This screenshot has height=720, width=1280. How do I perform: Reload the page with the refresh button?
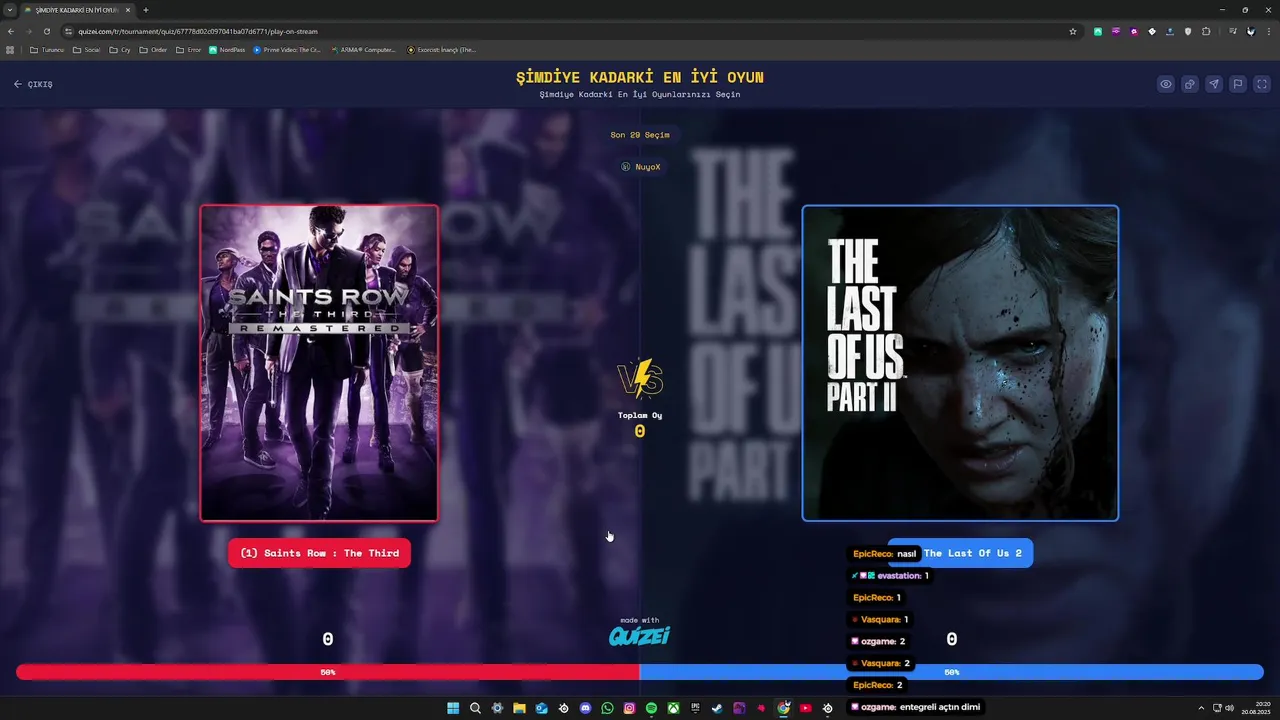point(46,31)
